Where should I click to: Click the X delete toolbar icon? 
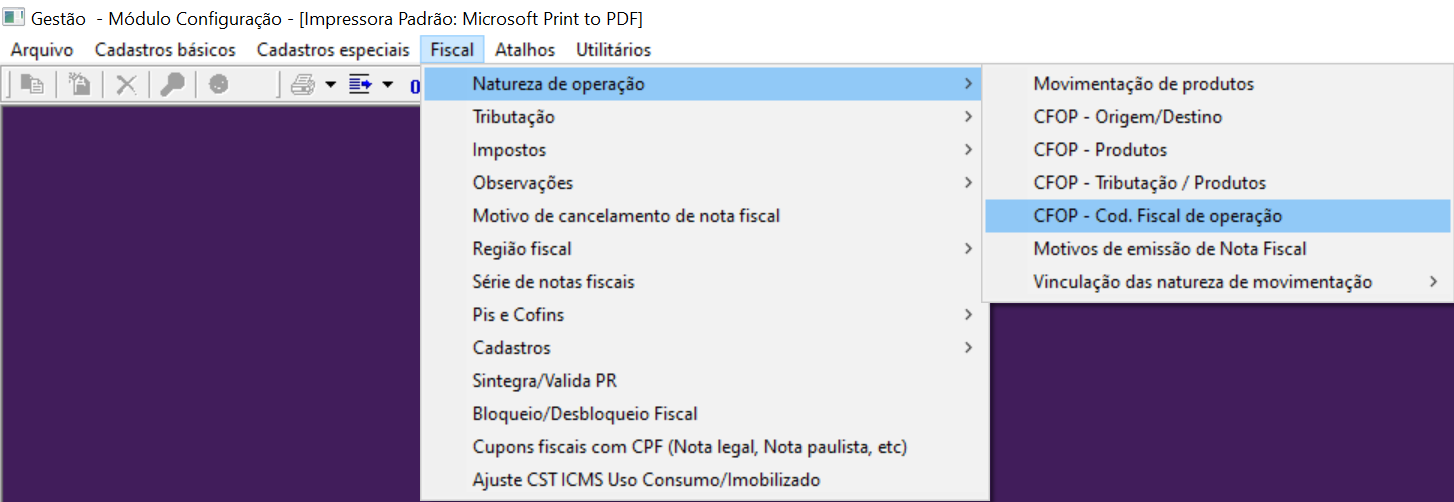point(126,85)
